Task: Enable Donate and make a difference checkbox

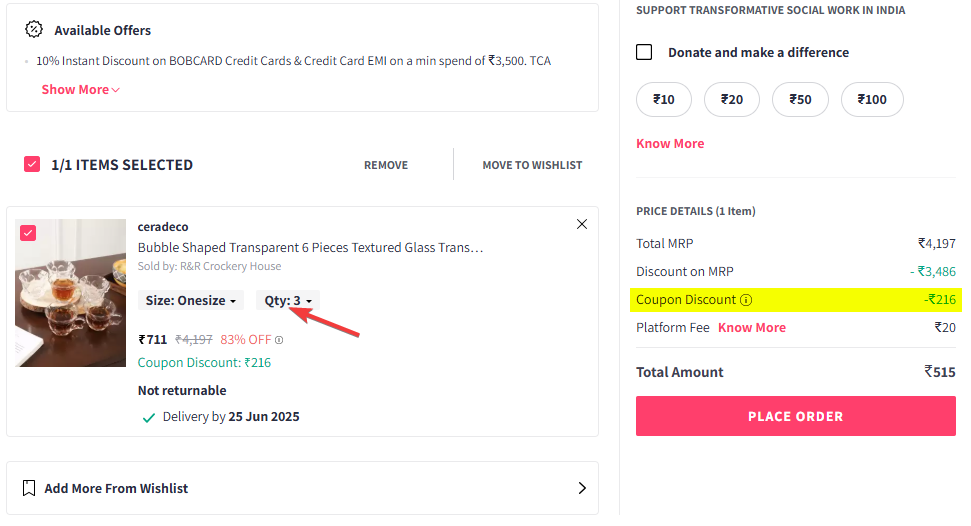Action: pyautogui.click(x=644, y=52)
